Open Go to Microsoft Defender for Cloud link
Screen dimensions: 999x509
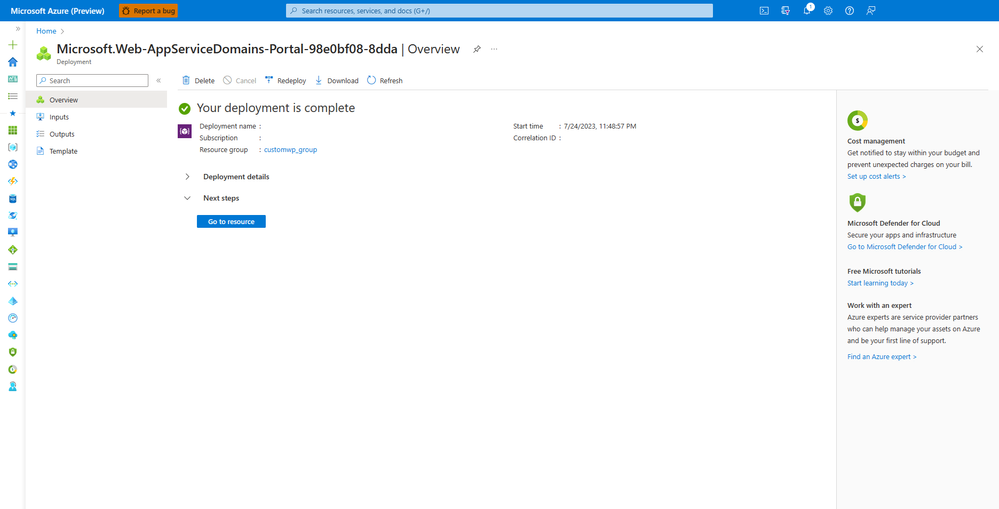click(x=905, y=247)
